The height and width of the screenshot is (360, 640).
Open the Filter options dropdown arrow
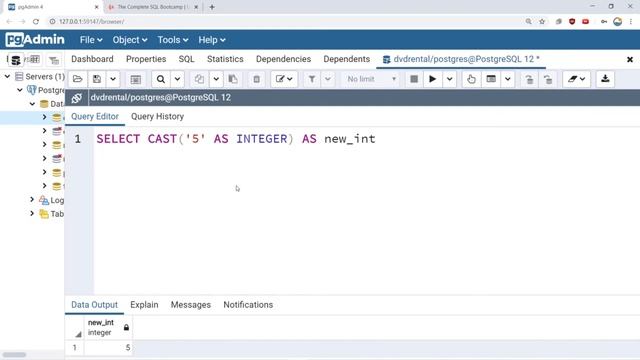pyautogui.click(x=328, y=79)
